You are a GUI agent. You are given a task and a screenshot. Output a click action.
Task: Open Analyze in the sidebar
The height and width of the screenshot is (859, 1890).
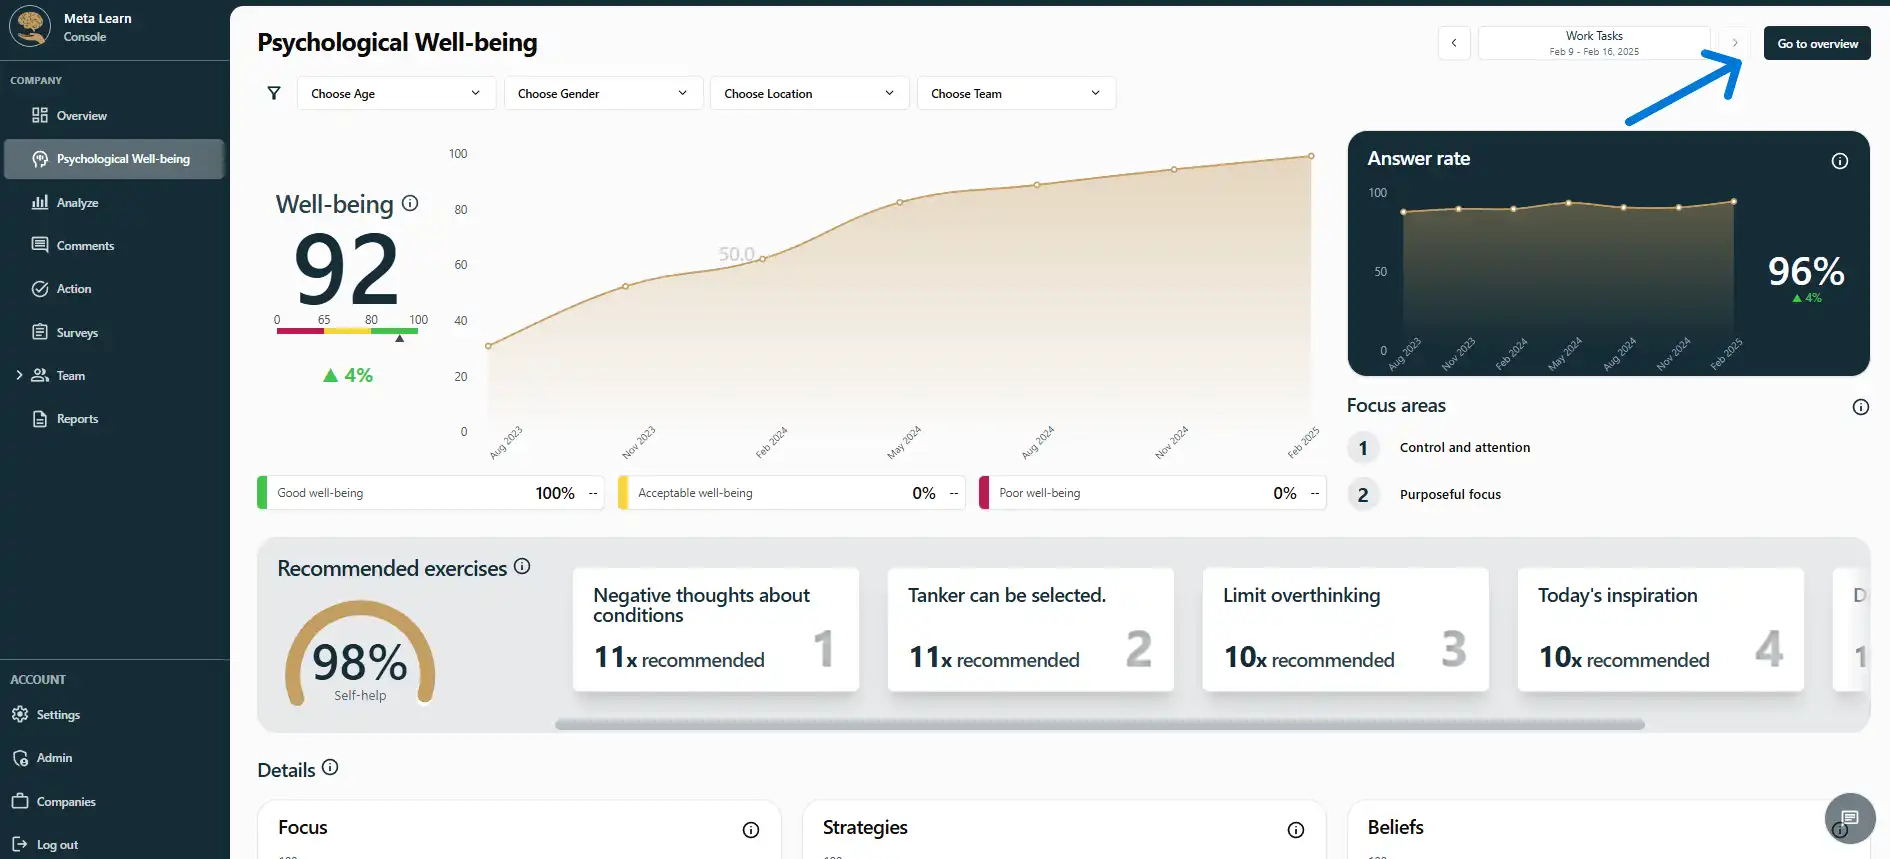[x=77, y=203]
